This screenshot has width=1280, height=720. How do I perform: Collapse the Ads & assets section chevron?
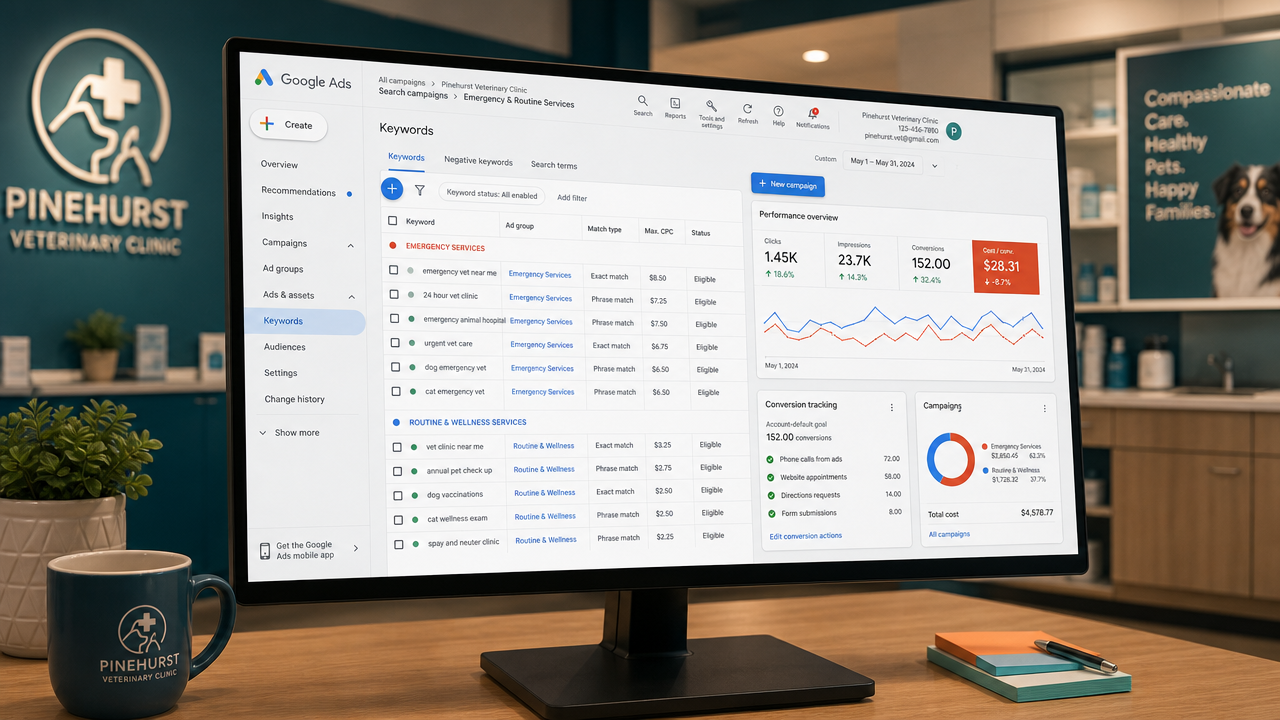351,297
